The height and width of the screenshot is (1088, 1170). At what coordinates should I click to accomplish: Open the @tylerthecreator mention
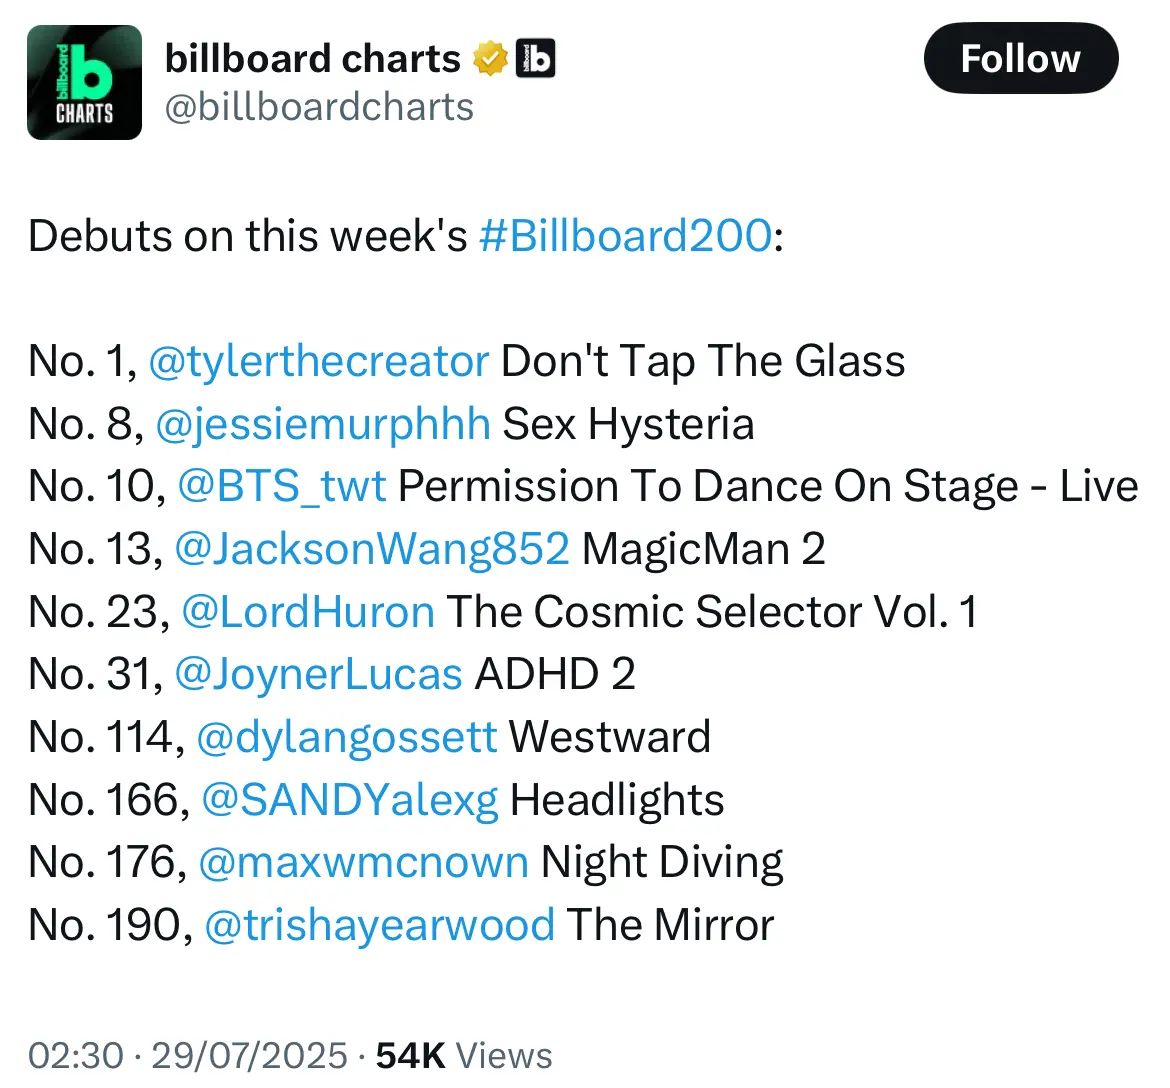pos(318,361)
